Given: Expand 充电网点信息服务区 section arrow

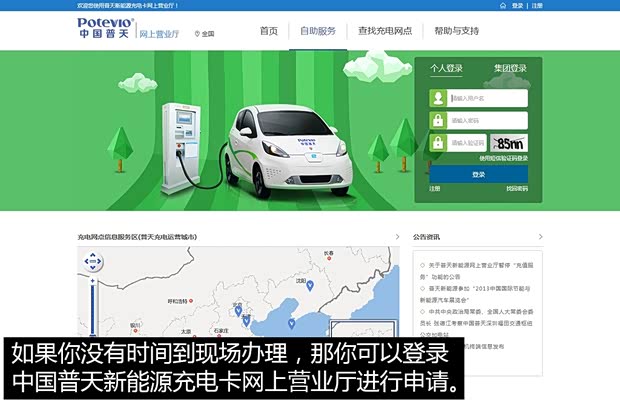Looking at the screenshot, I should click(397, 237).
